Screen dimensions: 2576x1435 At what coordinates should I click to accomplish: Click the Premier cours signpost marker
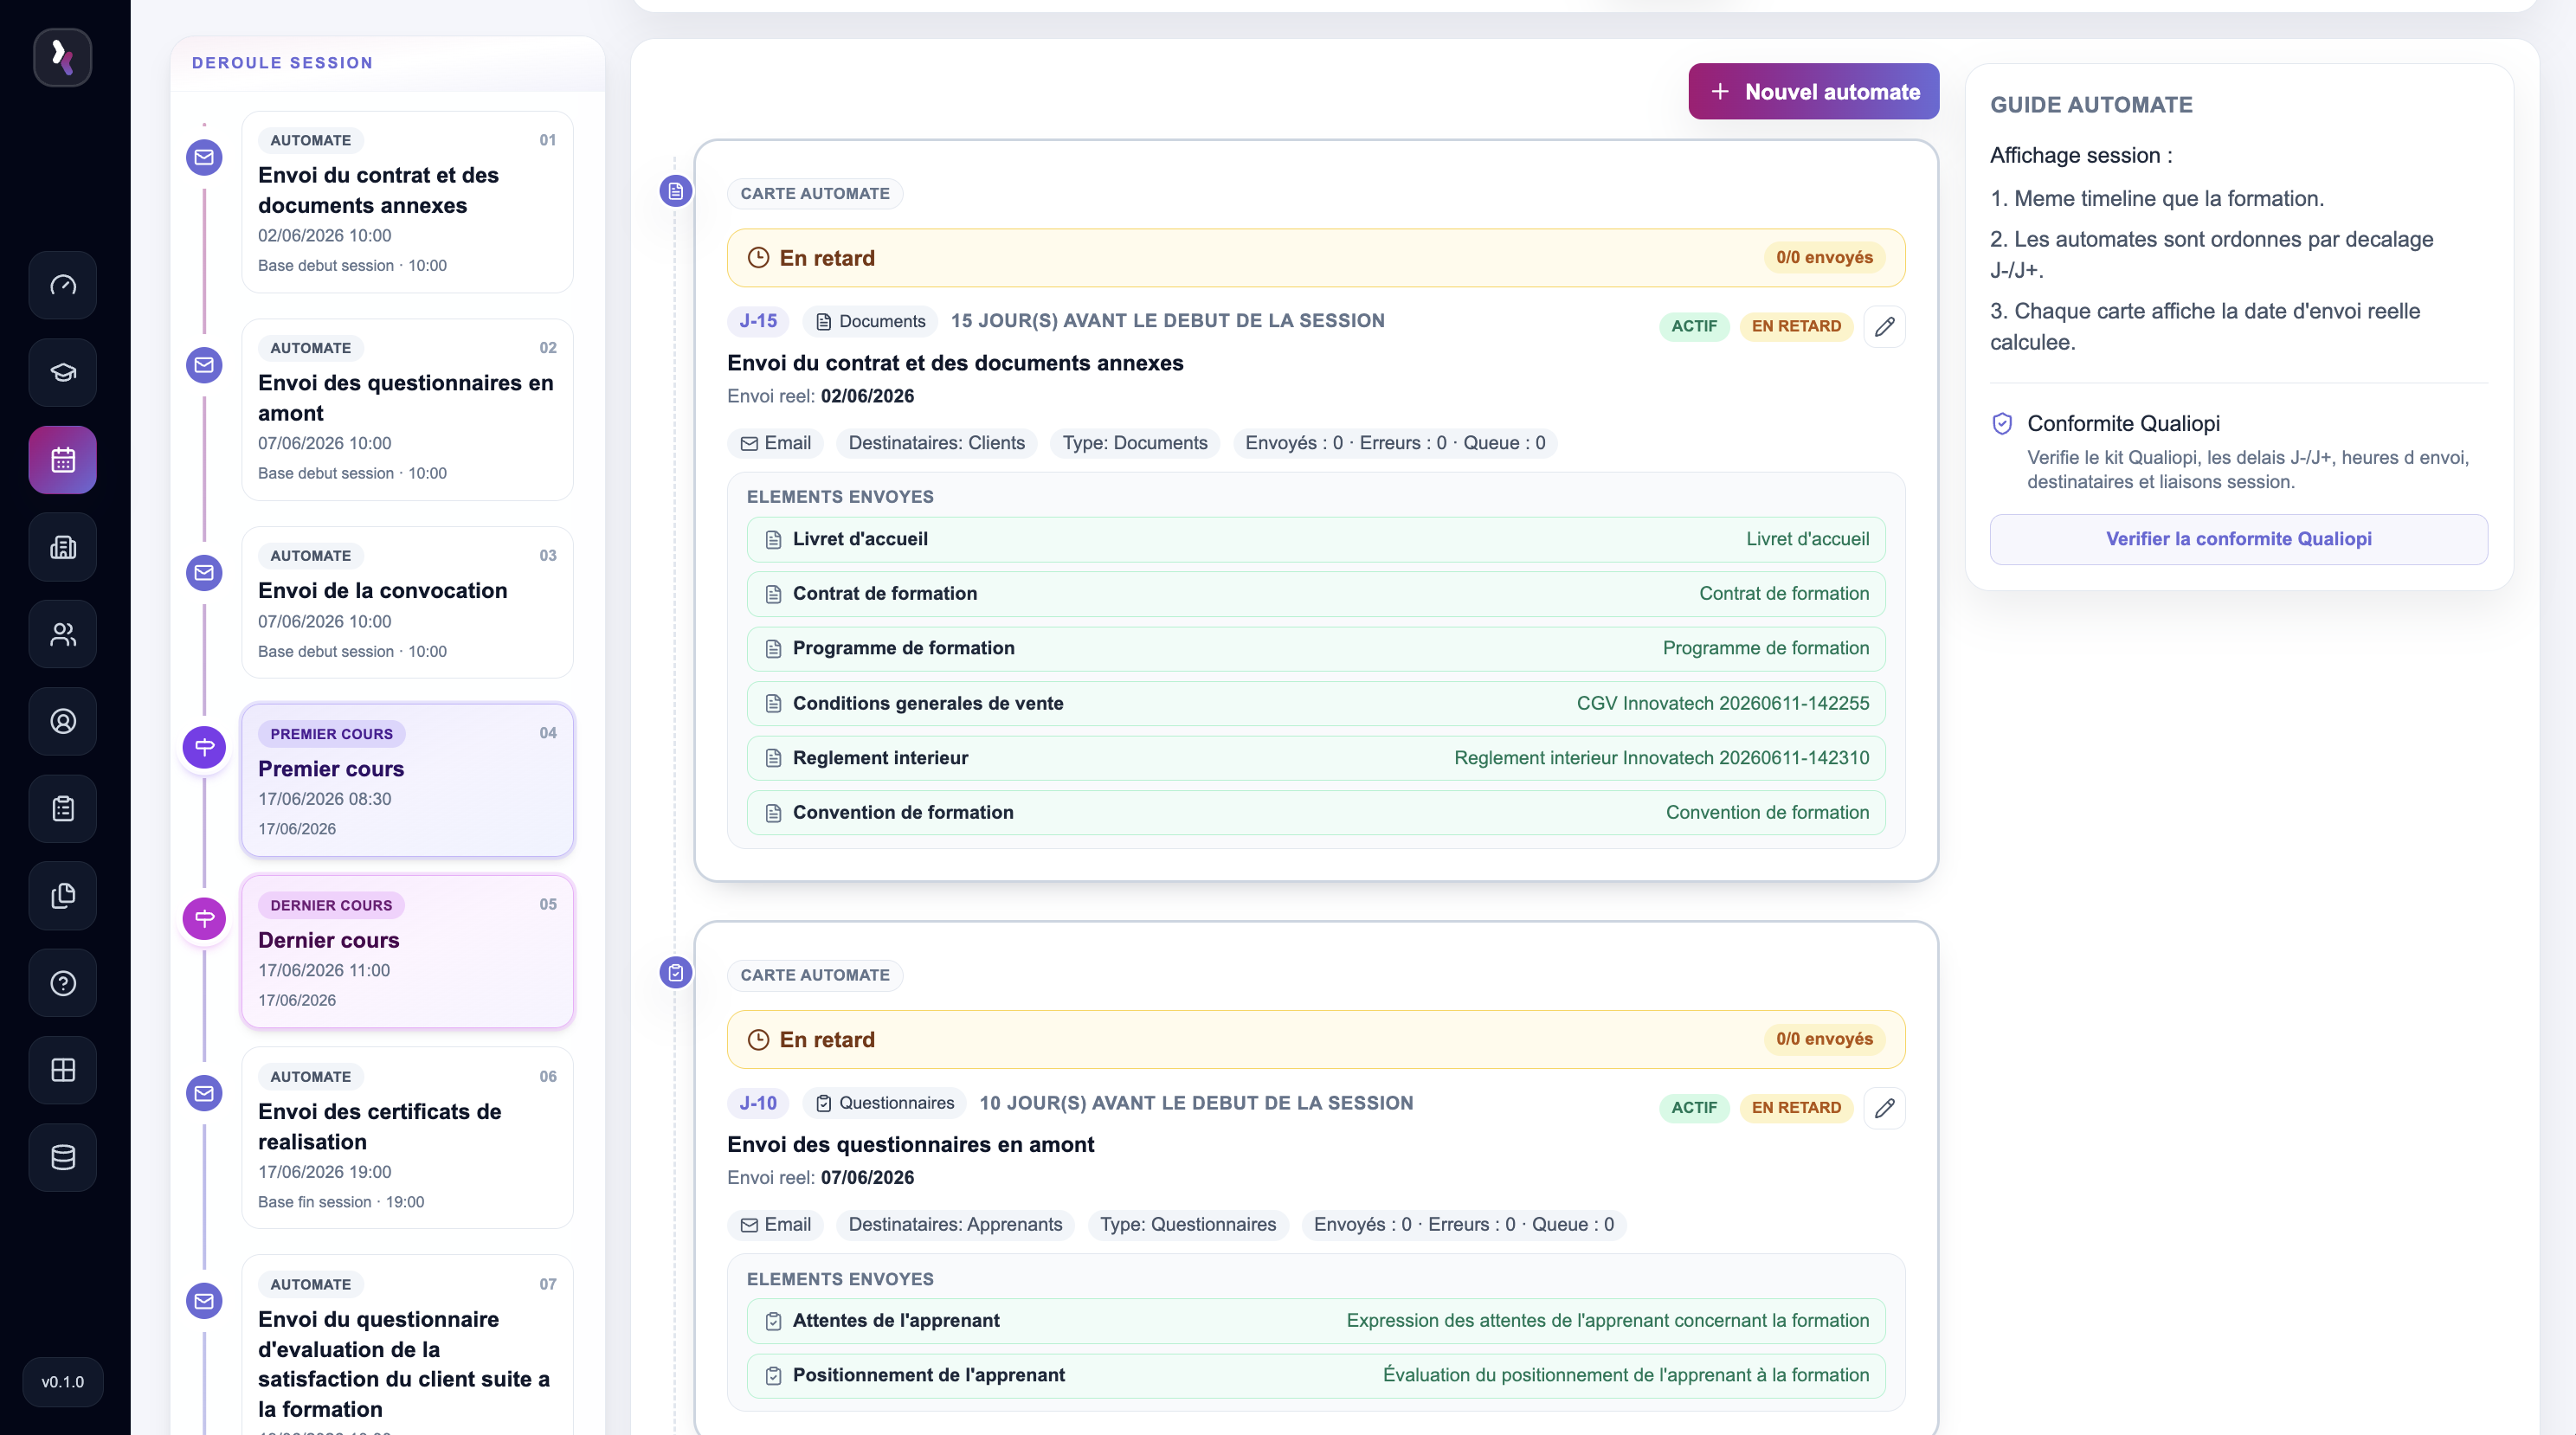[x=204, y=747]
